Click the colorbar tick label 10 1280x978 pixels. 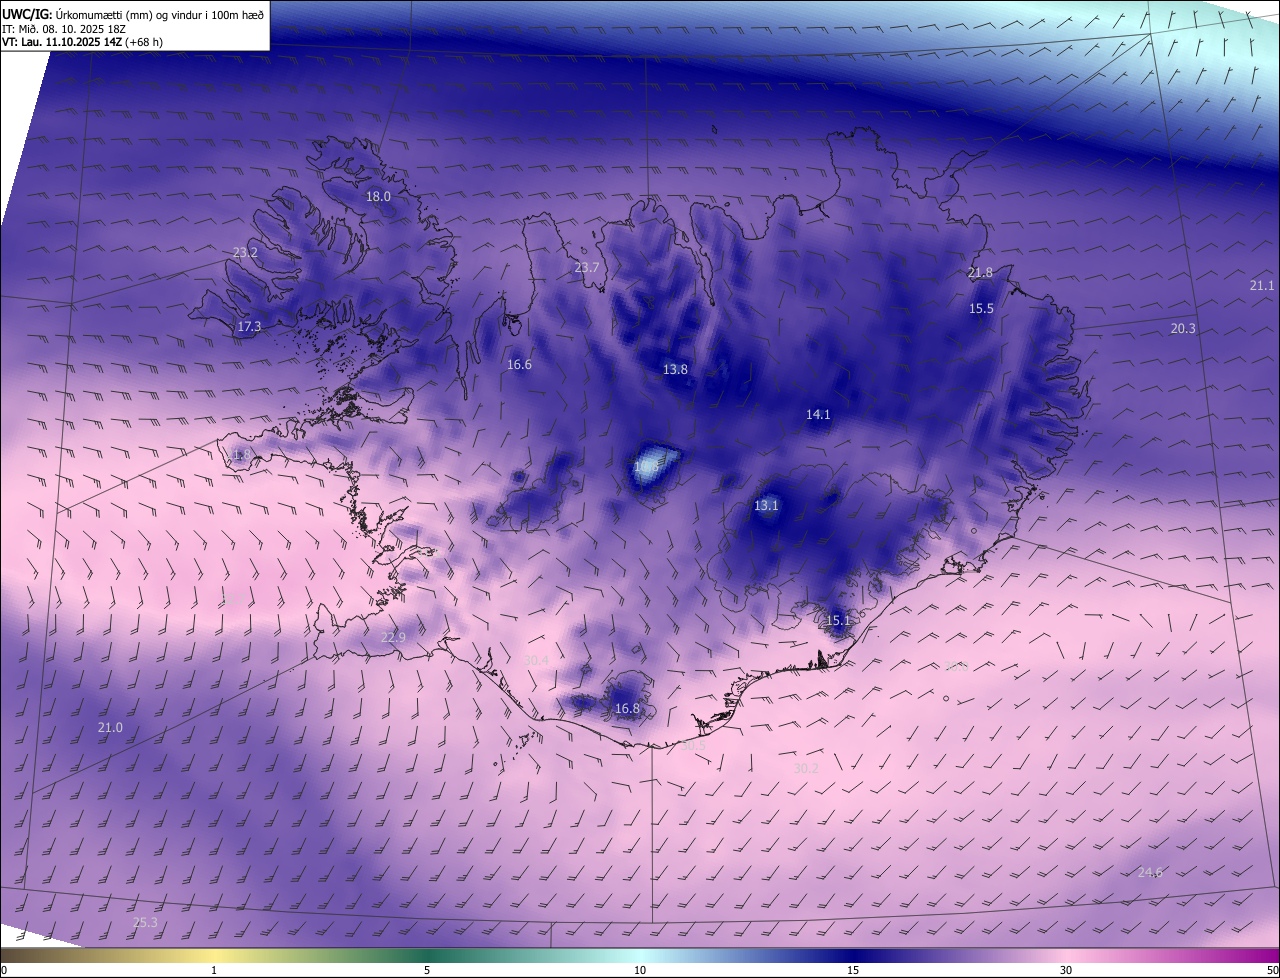(x=640, y=970)
